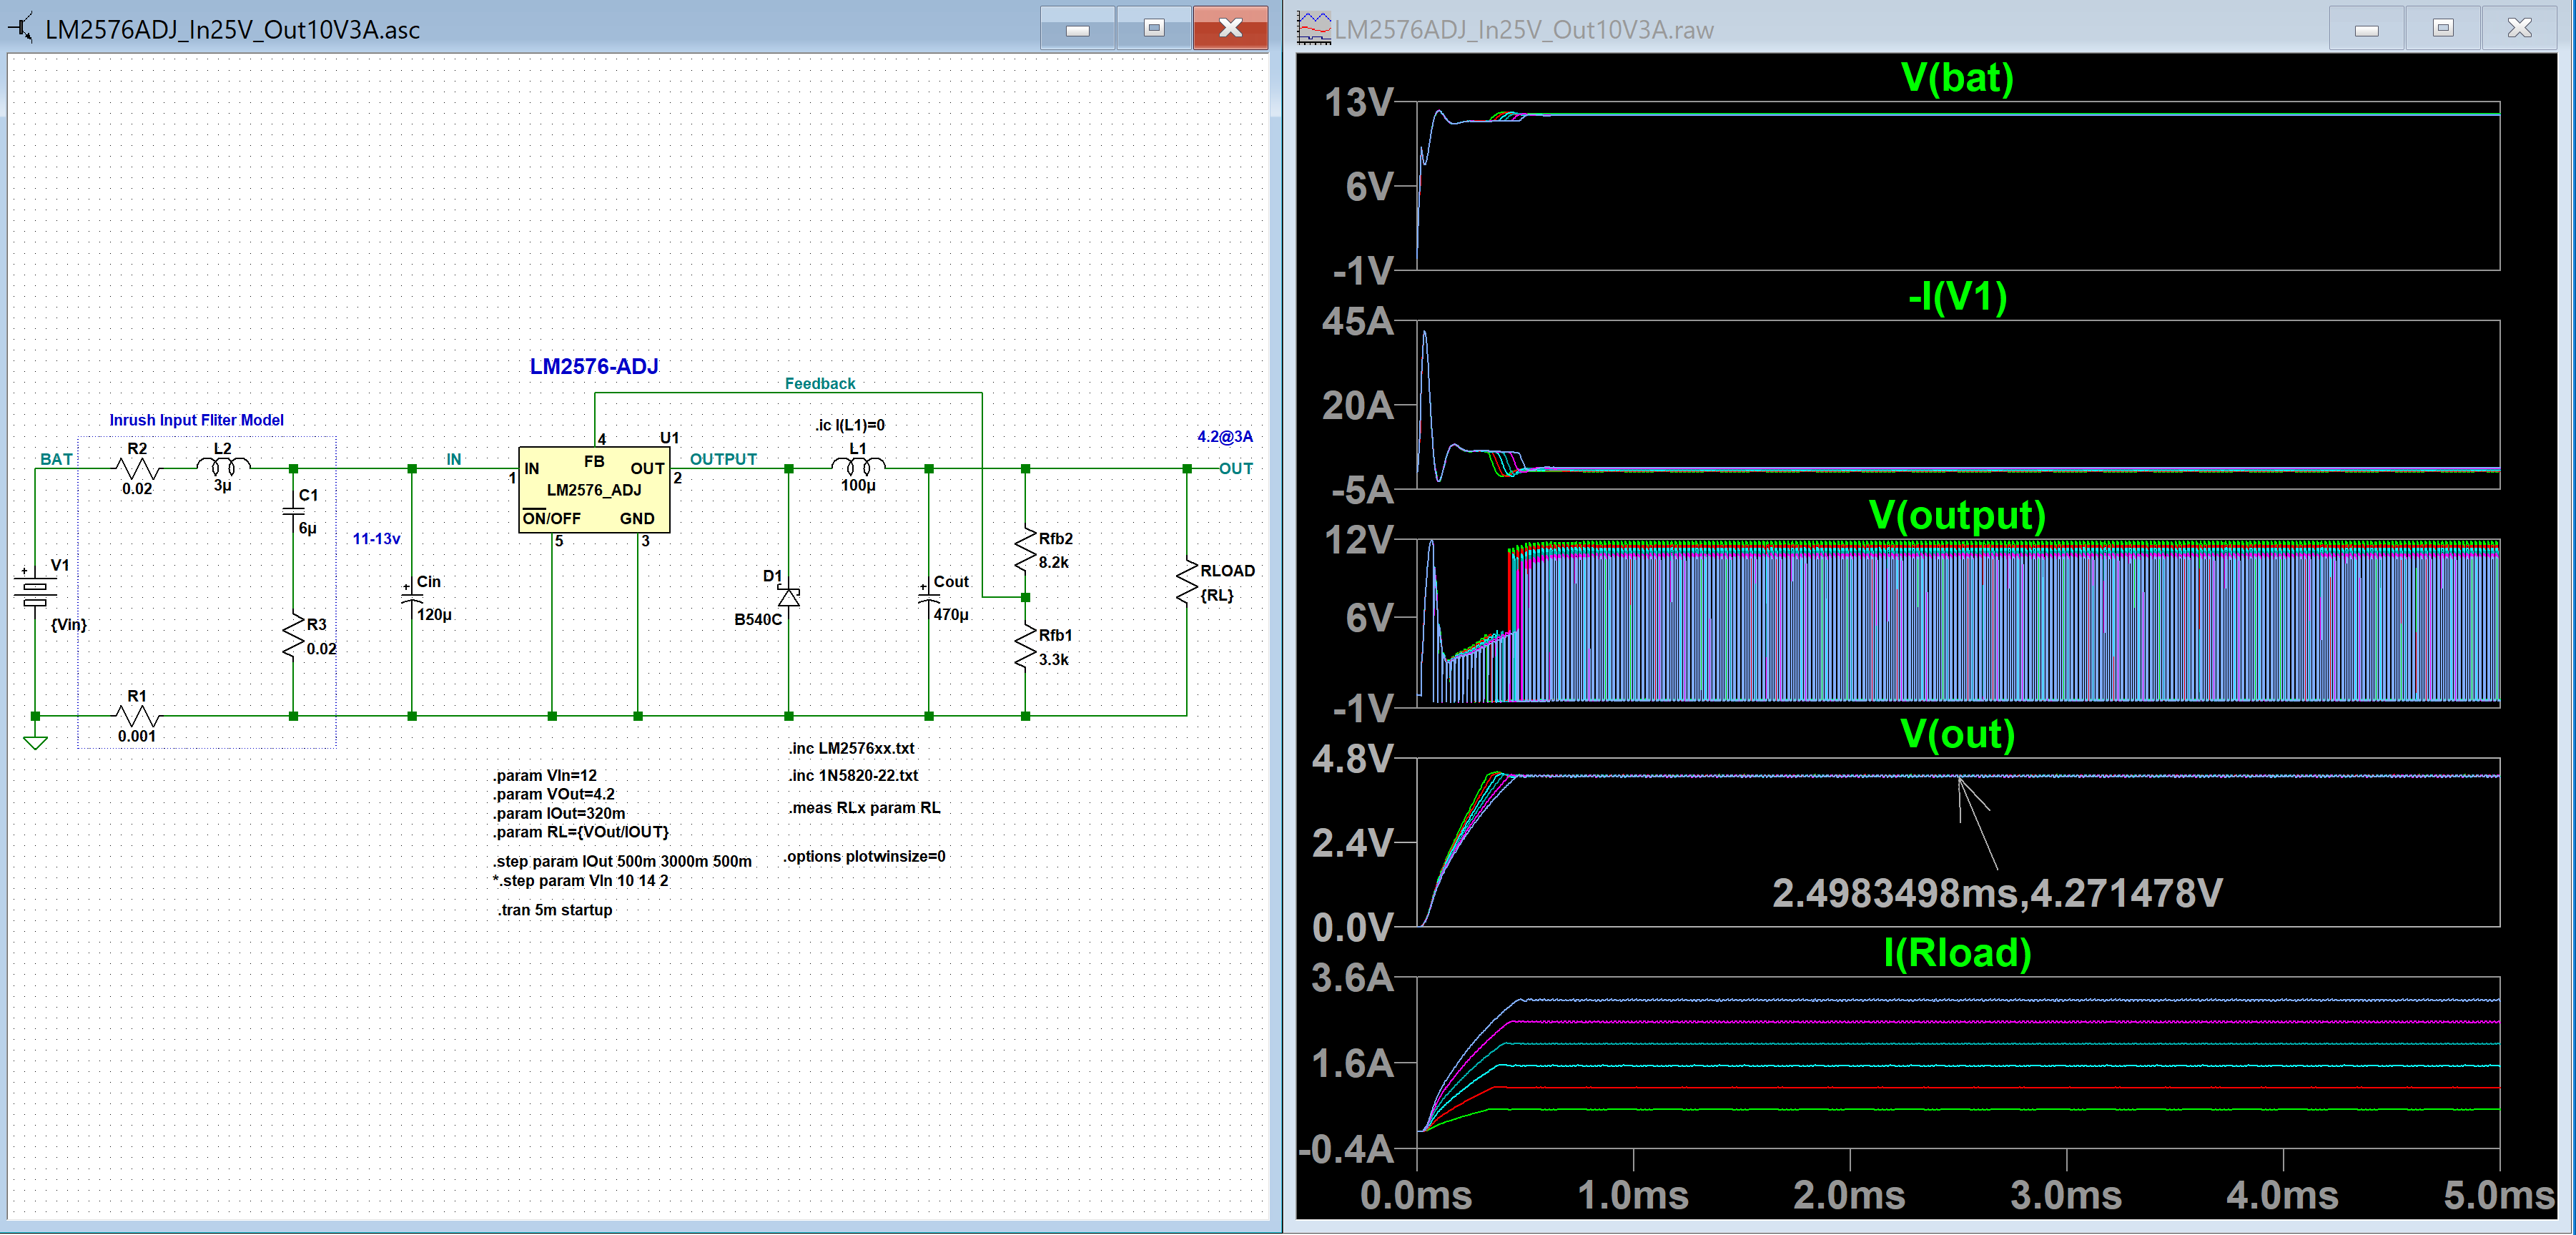This screenshot has width=2576, height=1235.
Task: Close the waveform .raw window
Action: pyautogui.click(x=2520, y=28)
